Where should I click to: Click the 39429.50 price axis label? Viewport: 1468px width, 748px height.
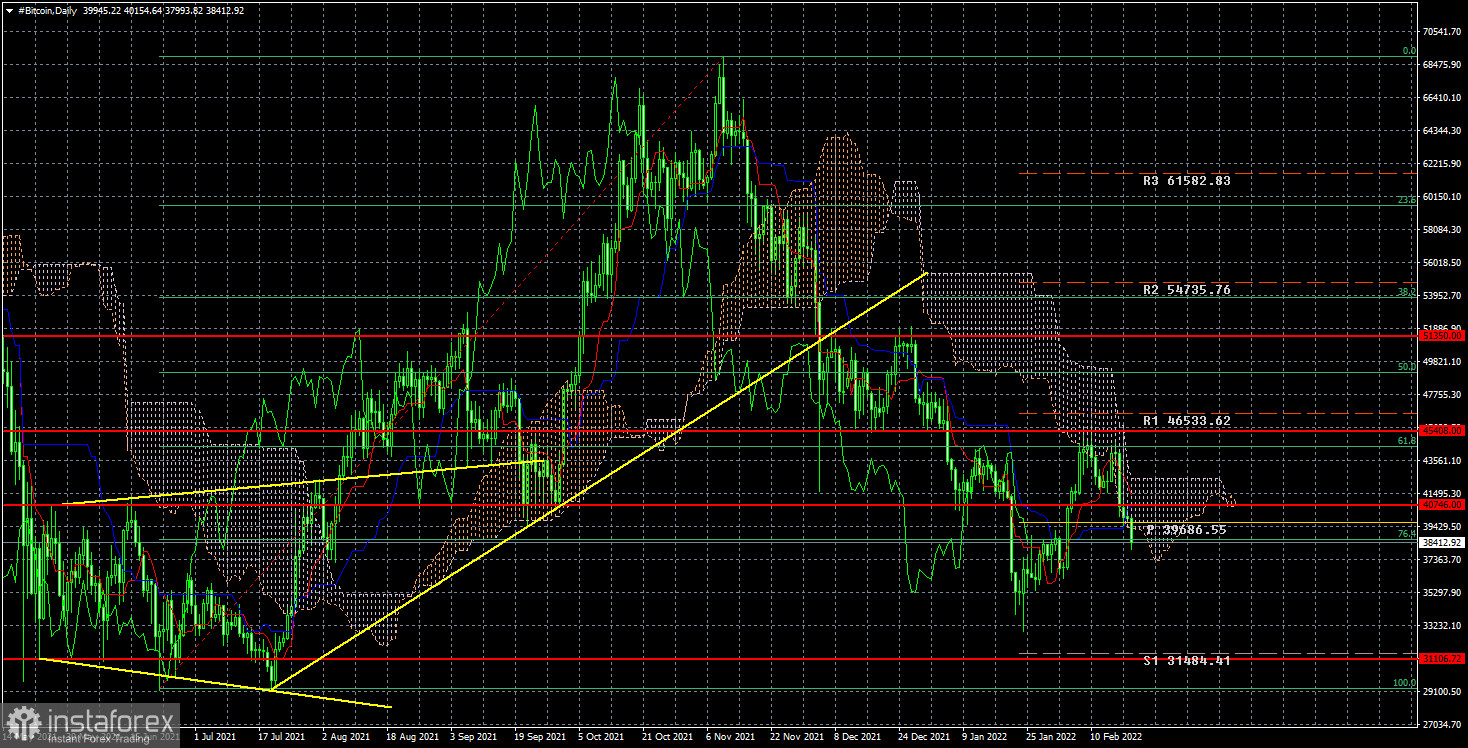[1443, 527]
